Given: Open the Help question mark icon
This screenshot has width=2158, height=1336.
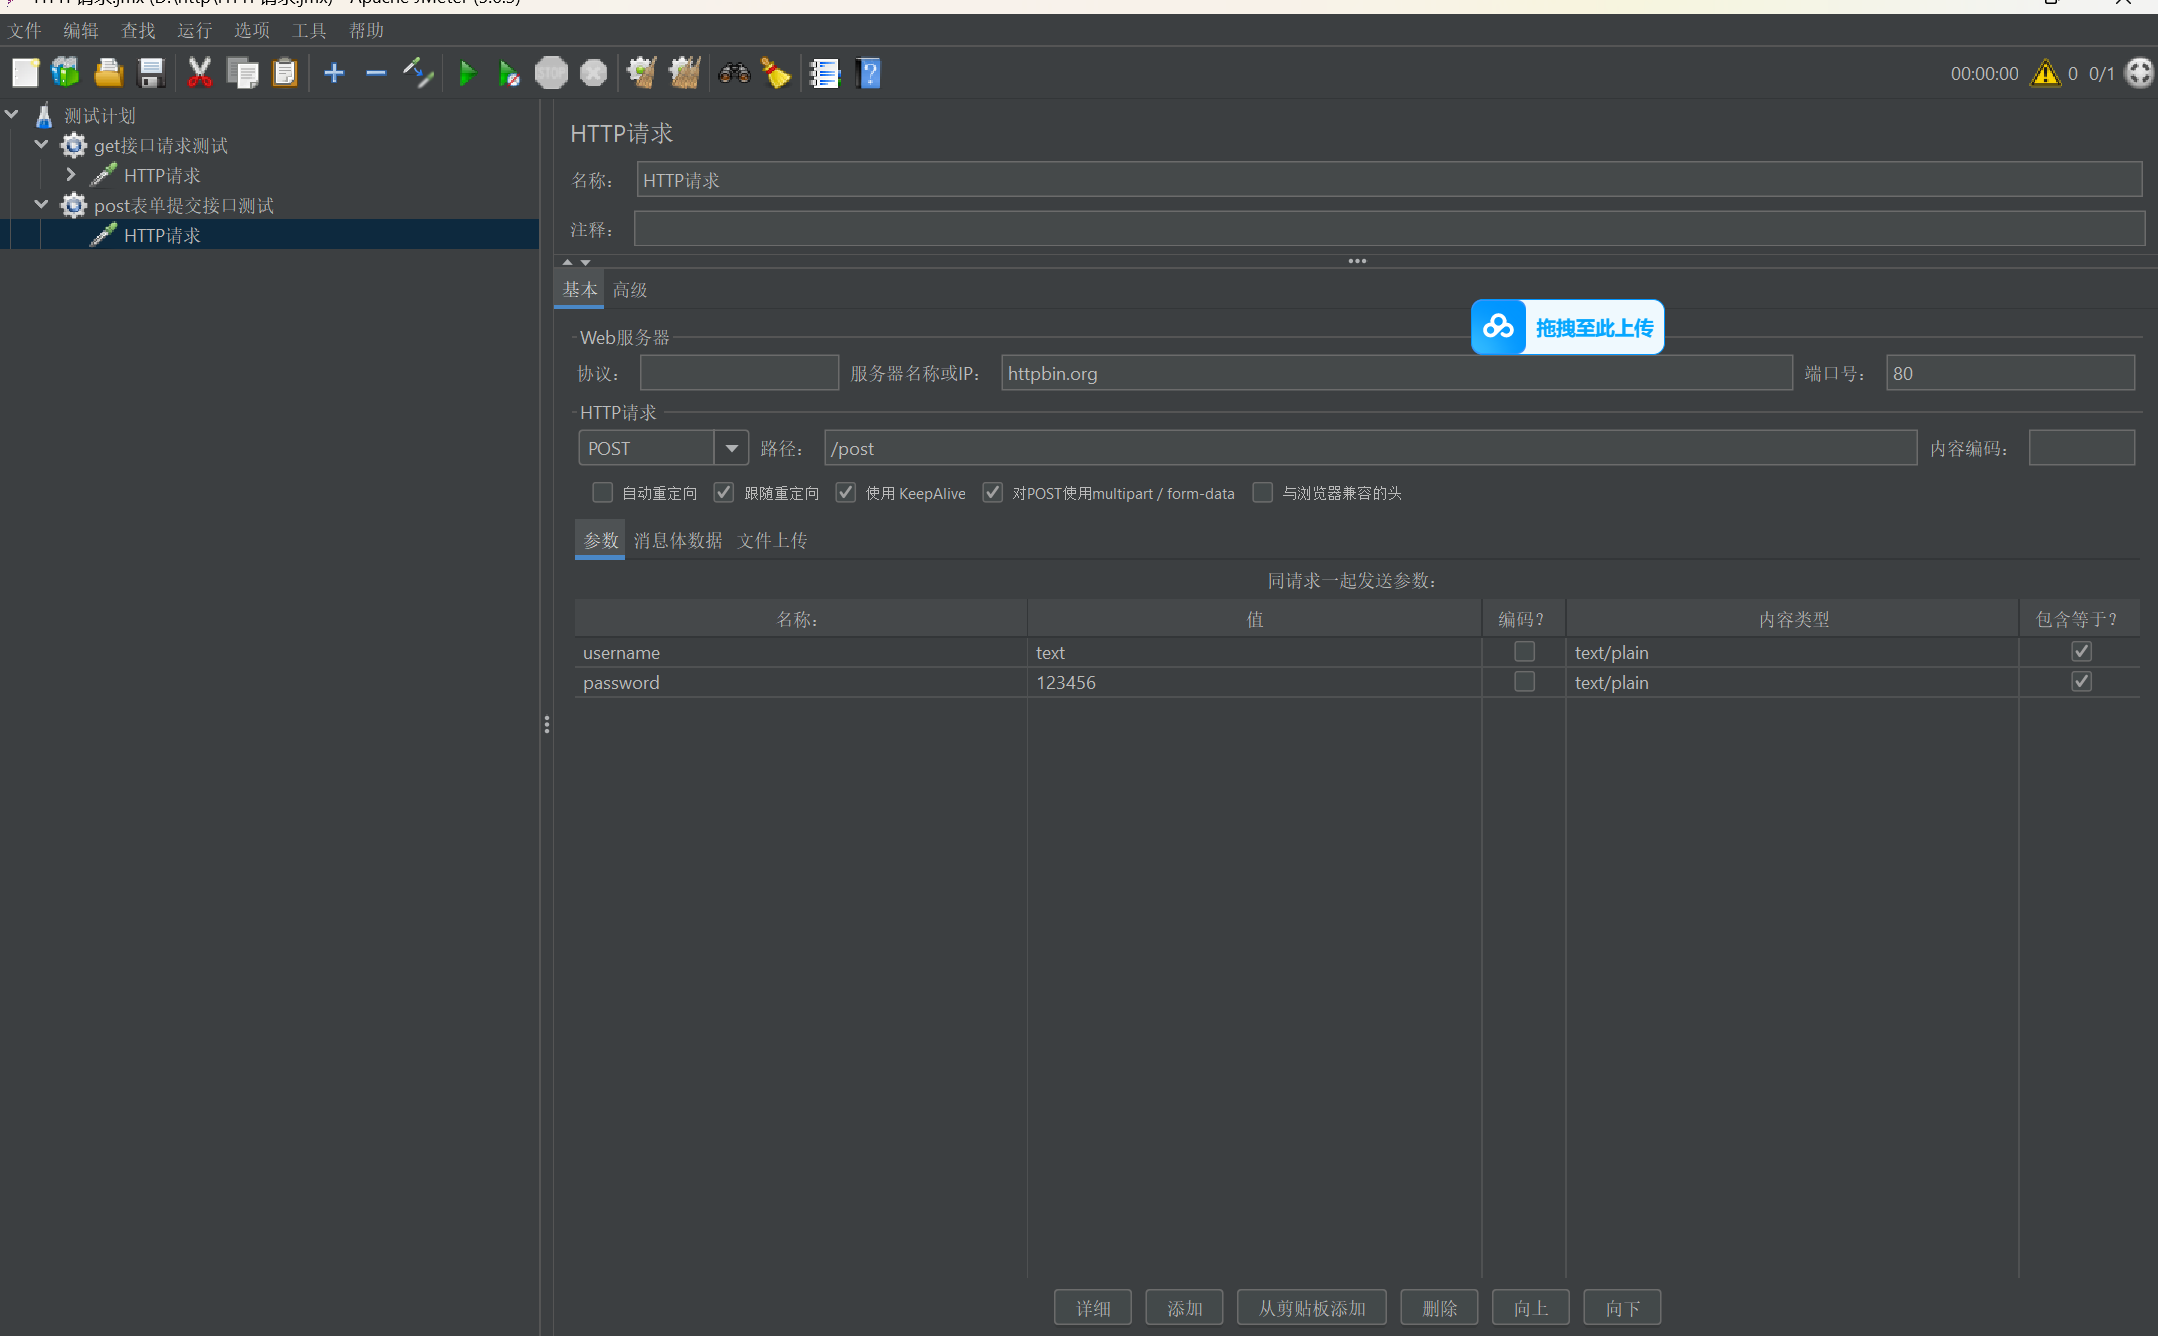Looking at the screenshot, I should tap(868, 73).
